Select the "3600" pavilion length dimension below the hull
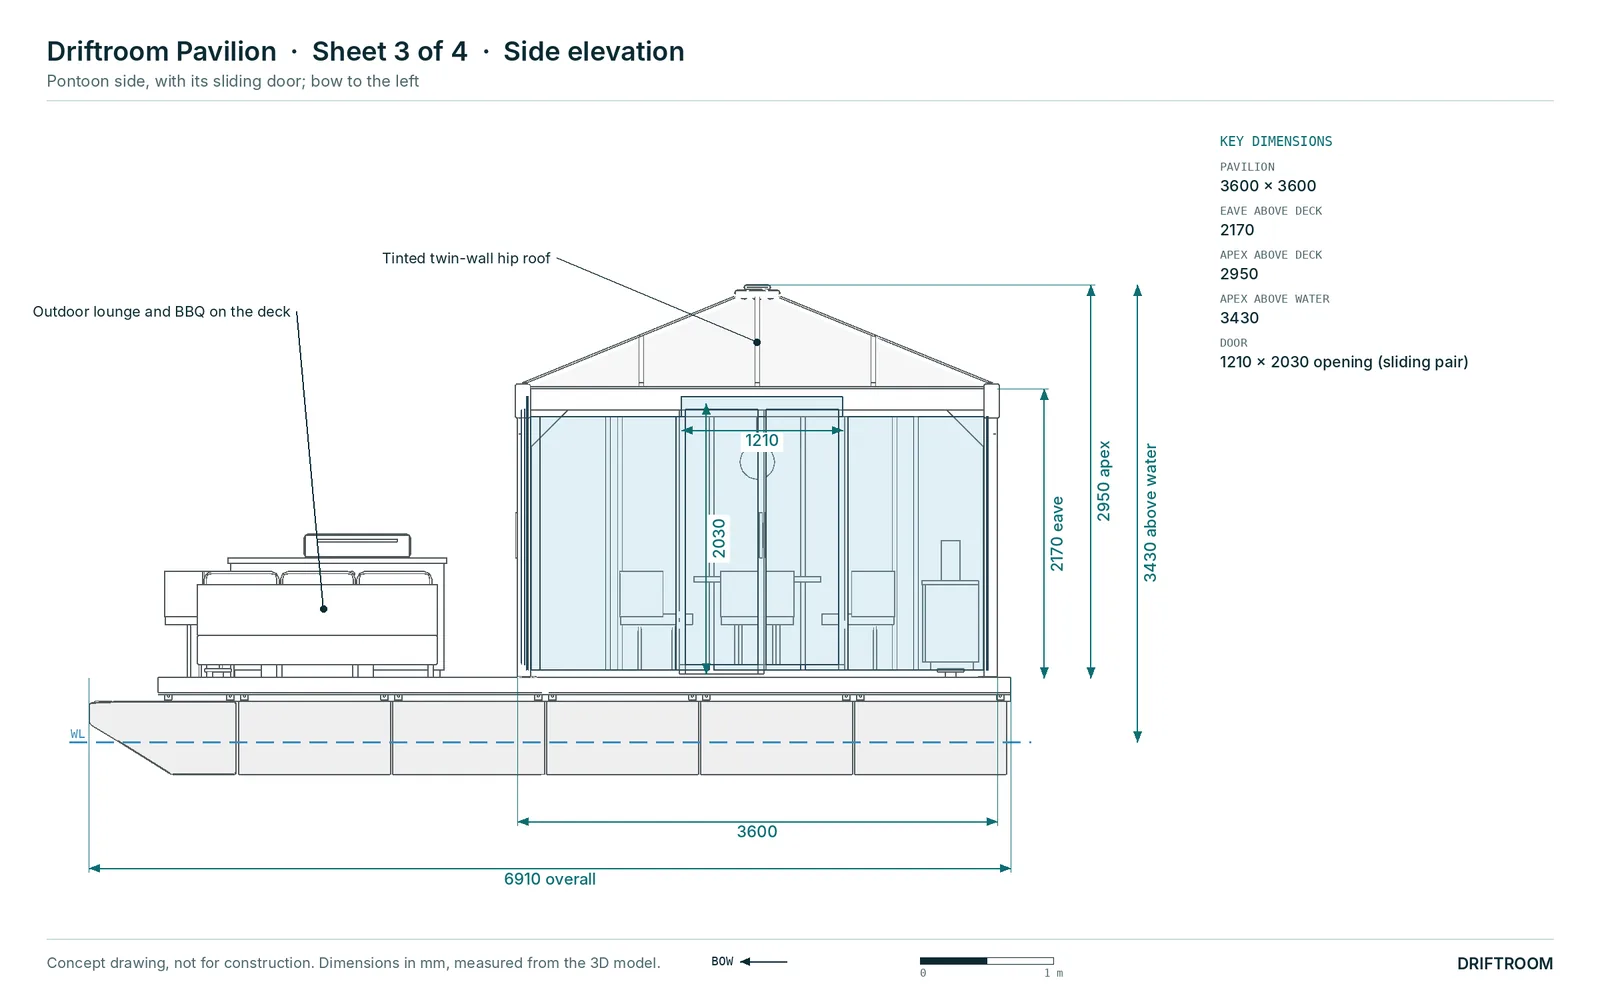The height and width of the screenshot is (1000, 1600). (757, 832)
